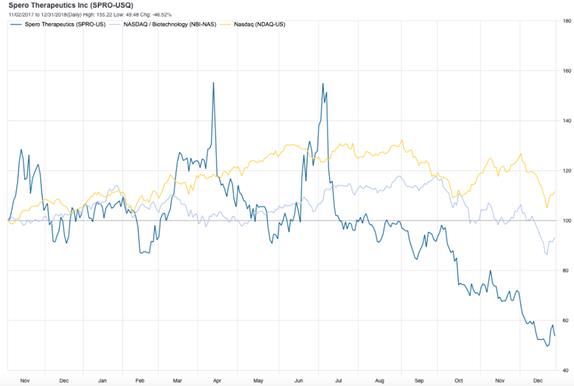
Task: Click the chart title Spero Therapeutics Inc (SPRO-USQ)
Action: click(71, 5)
